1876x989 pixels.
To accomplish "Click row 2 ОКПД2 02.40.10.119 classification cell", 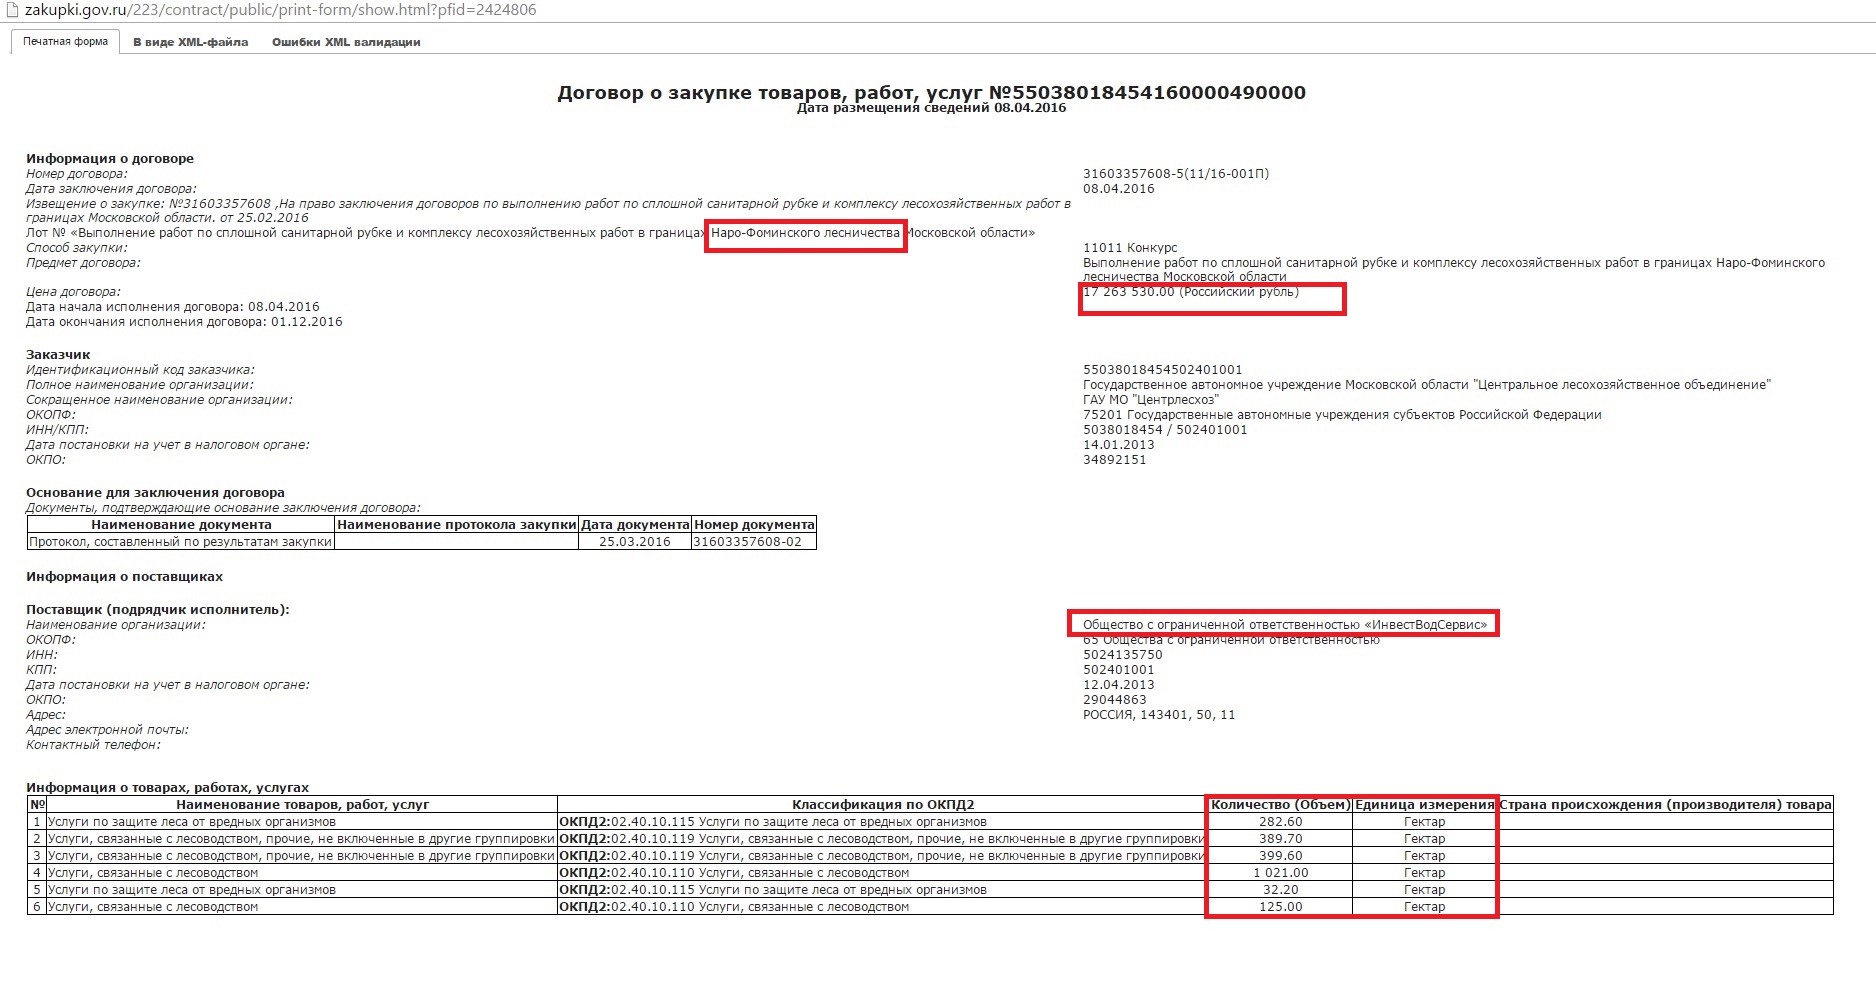I will click(883, 838).
